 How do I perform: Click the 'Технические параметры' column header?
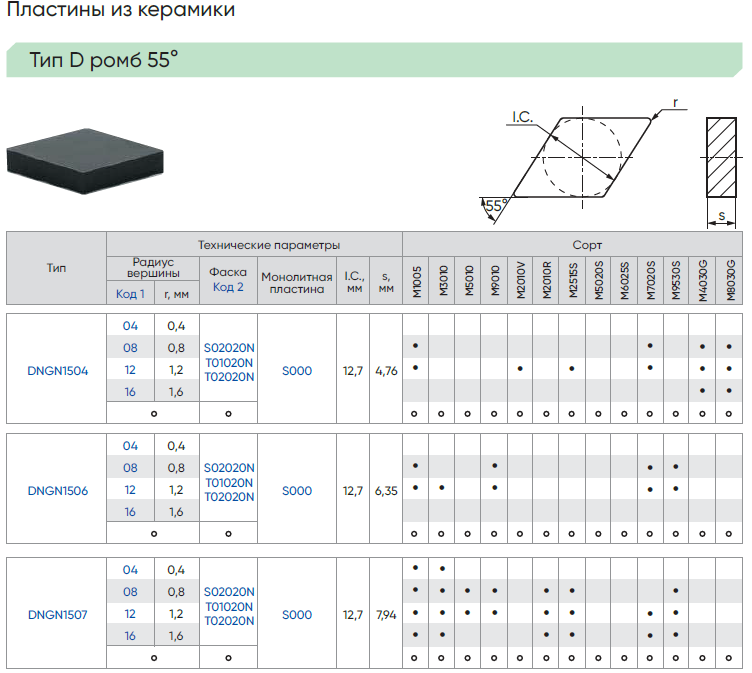269,245
